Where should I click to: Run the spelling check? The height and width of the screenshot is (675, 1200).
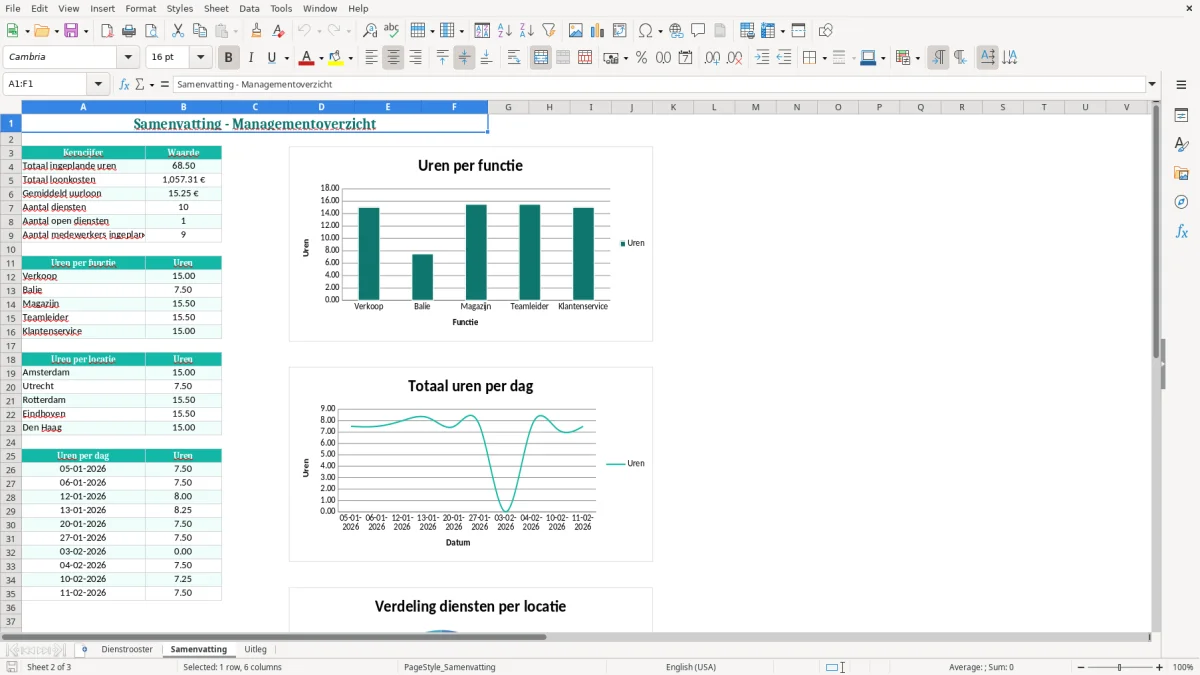pos(392,31)
